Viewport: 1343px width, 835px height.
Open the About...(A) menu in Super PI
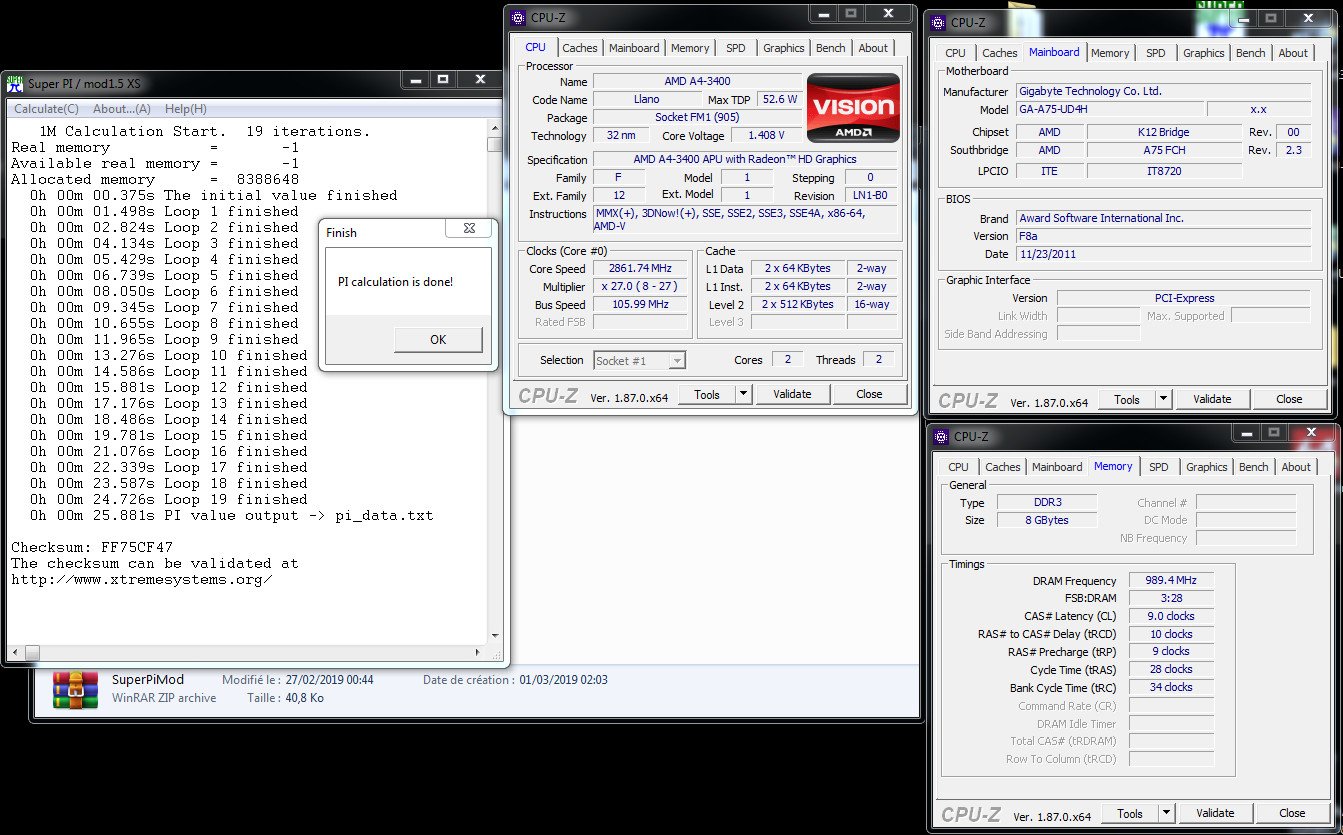pyautogui.click(x=122, y=109)
